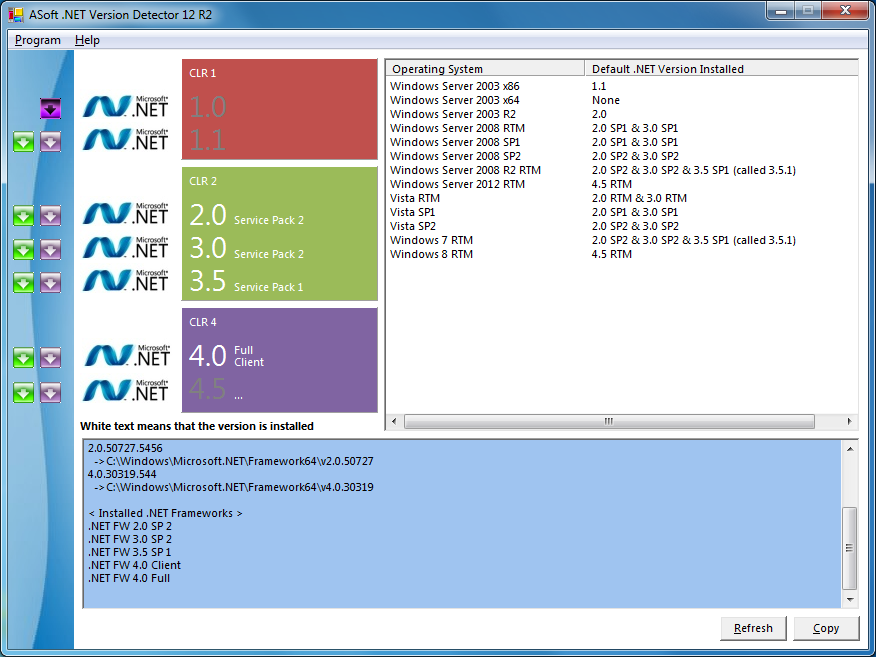This screenshot has width=876, height=657.
Task: Click the Microsoft .NET logo next to 2.0
Action: (126, 213)
